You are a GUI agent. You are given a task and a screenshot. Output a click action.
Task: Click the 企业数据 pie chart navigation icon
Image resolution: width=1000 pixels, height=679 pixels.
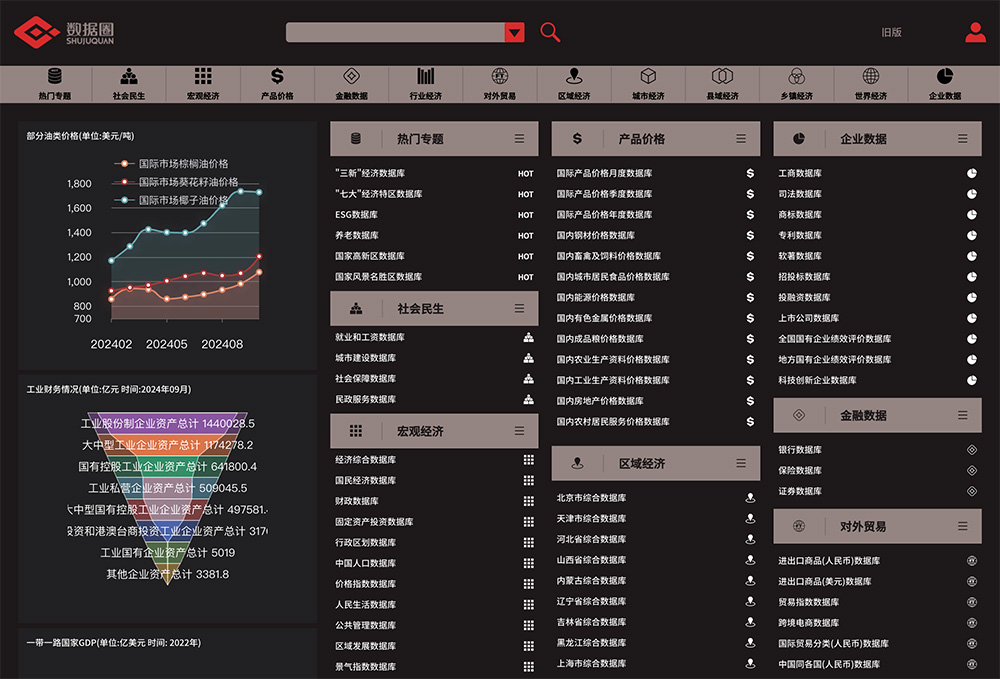pos(944,77)
